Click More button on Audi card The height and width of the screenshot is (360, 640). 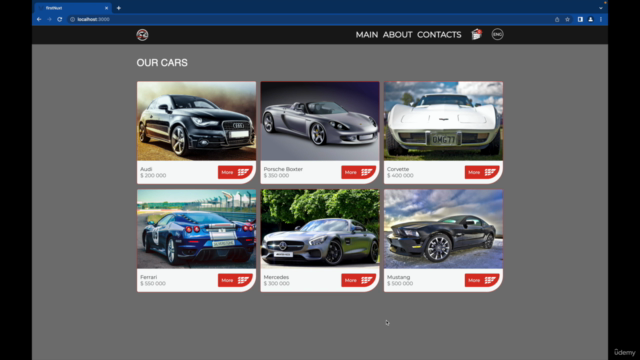pos(235,172)
